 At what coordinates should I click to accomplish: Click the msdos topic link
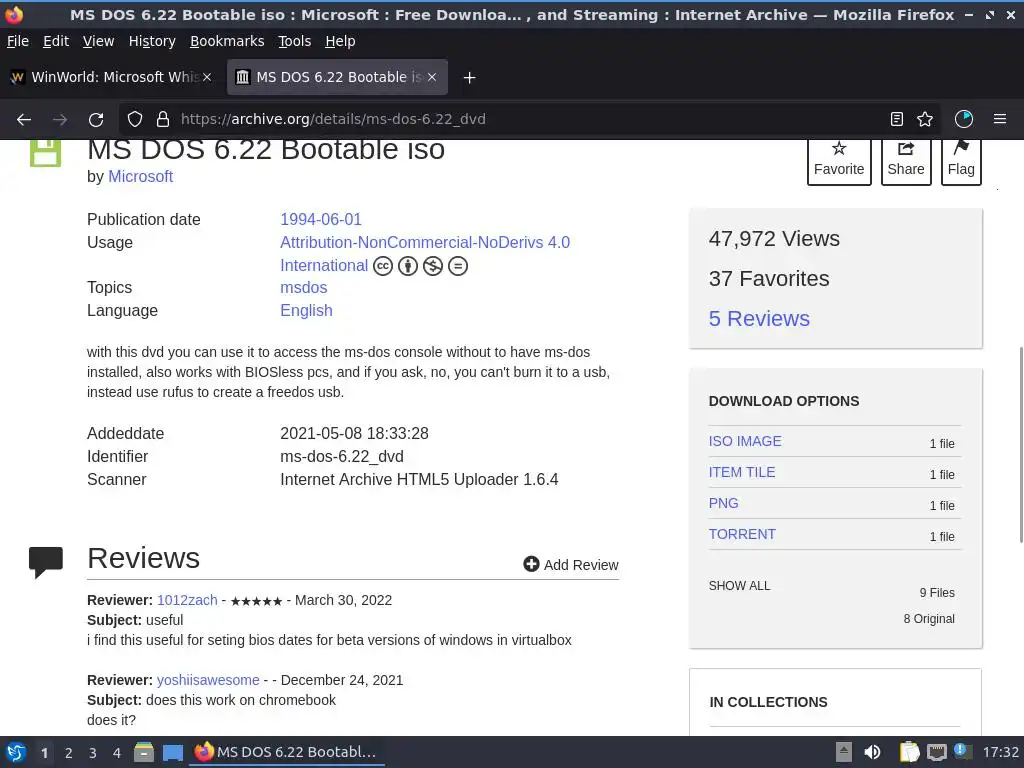pyautogui.click(x=304, y=287)
